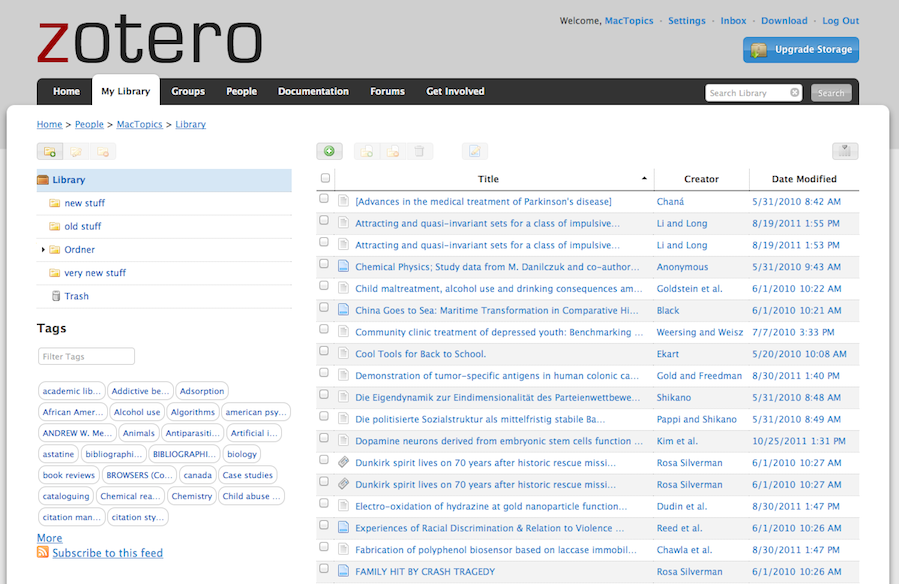The height and width of the screenshot is (584, 899).
Task: Click the Upgrade Storage button
Action: point(801,50)
